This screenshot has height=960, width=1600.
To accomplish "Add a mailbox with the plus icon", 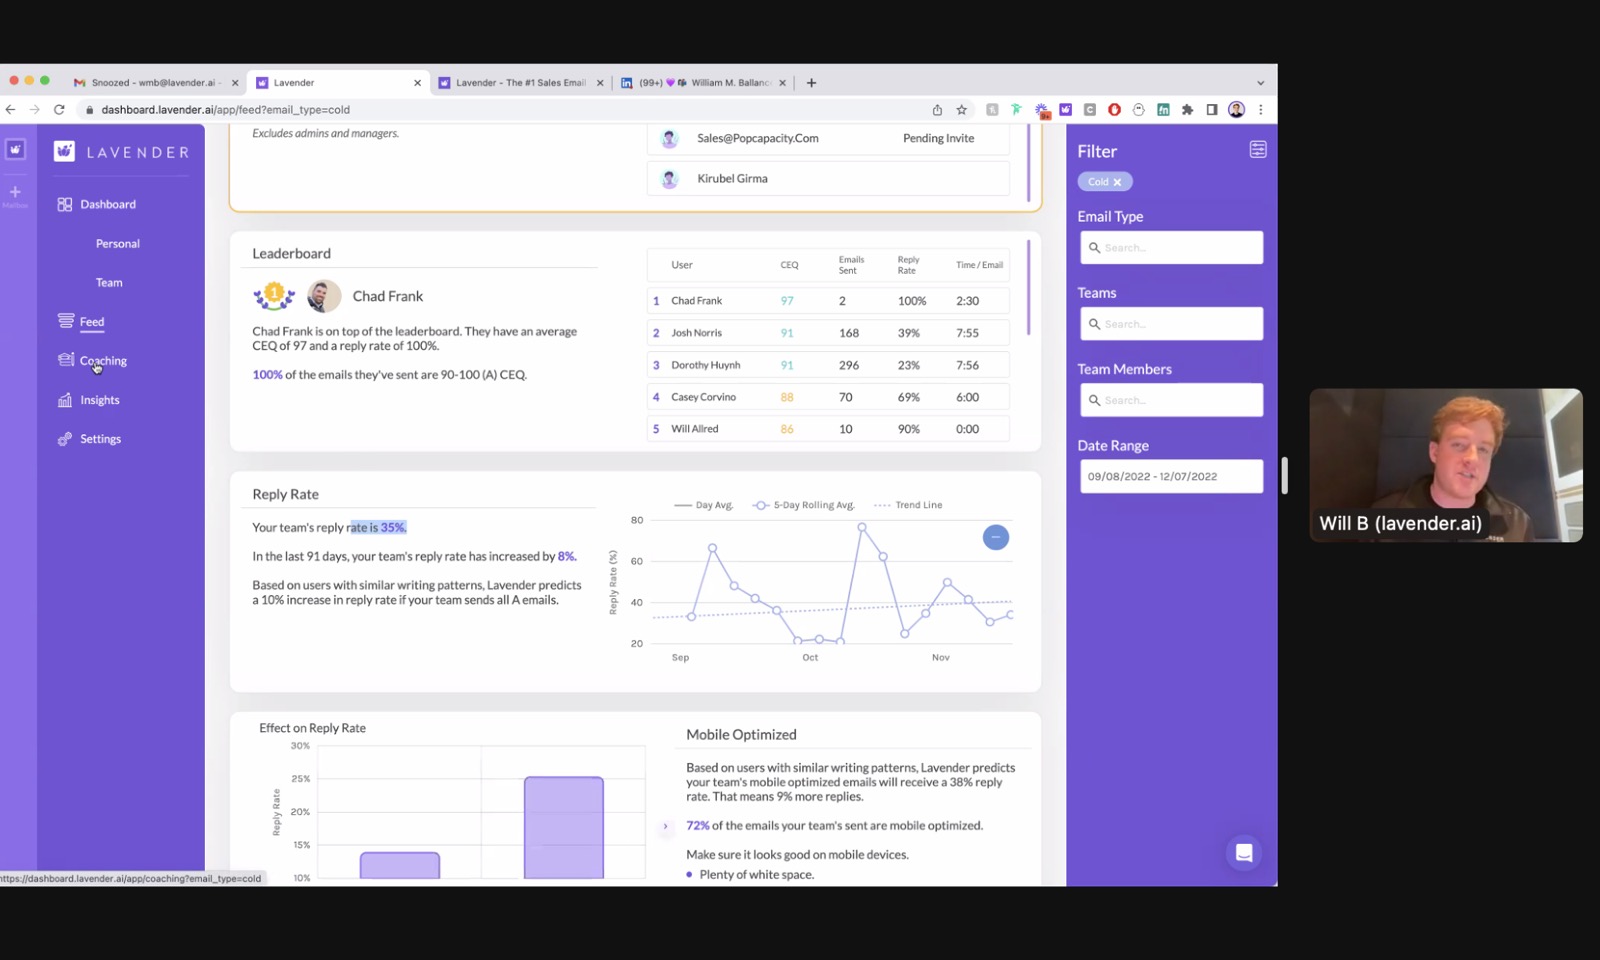I will click(15, 192).
